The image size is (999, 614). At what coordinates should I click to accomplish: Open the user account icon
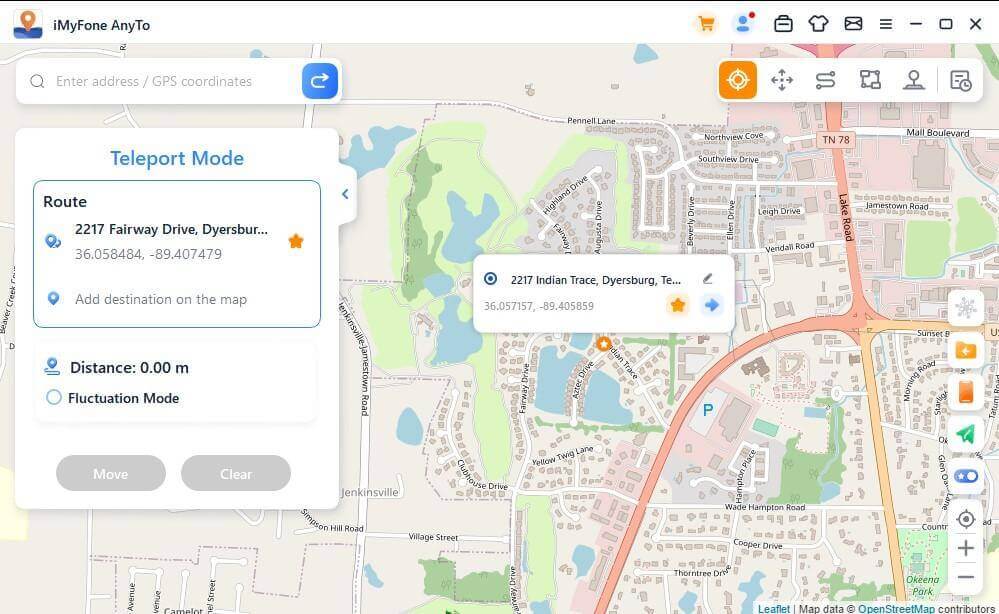pyautogui.click(x=744, y=24)
